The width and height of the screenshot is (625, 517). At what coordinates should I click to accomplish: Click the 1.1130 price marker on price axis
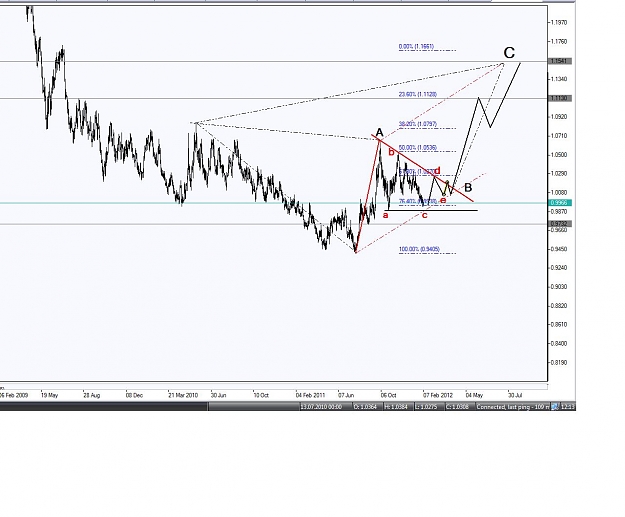click(560, 98)
